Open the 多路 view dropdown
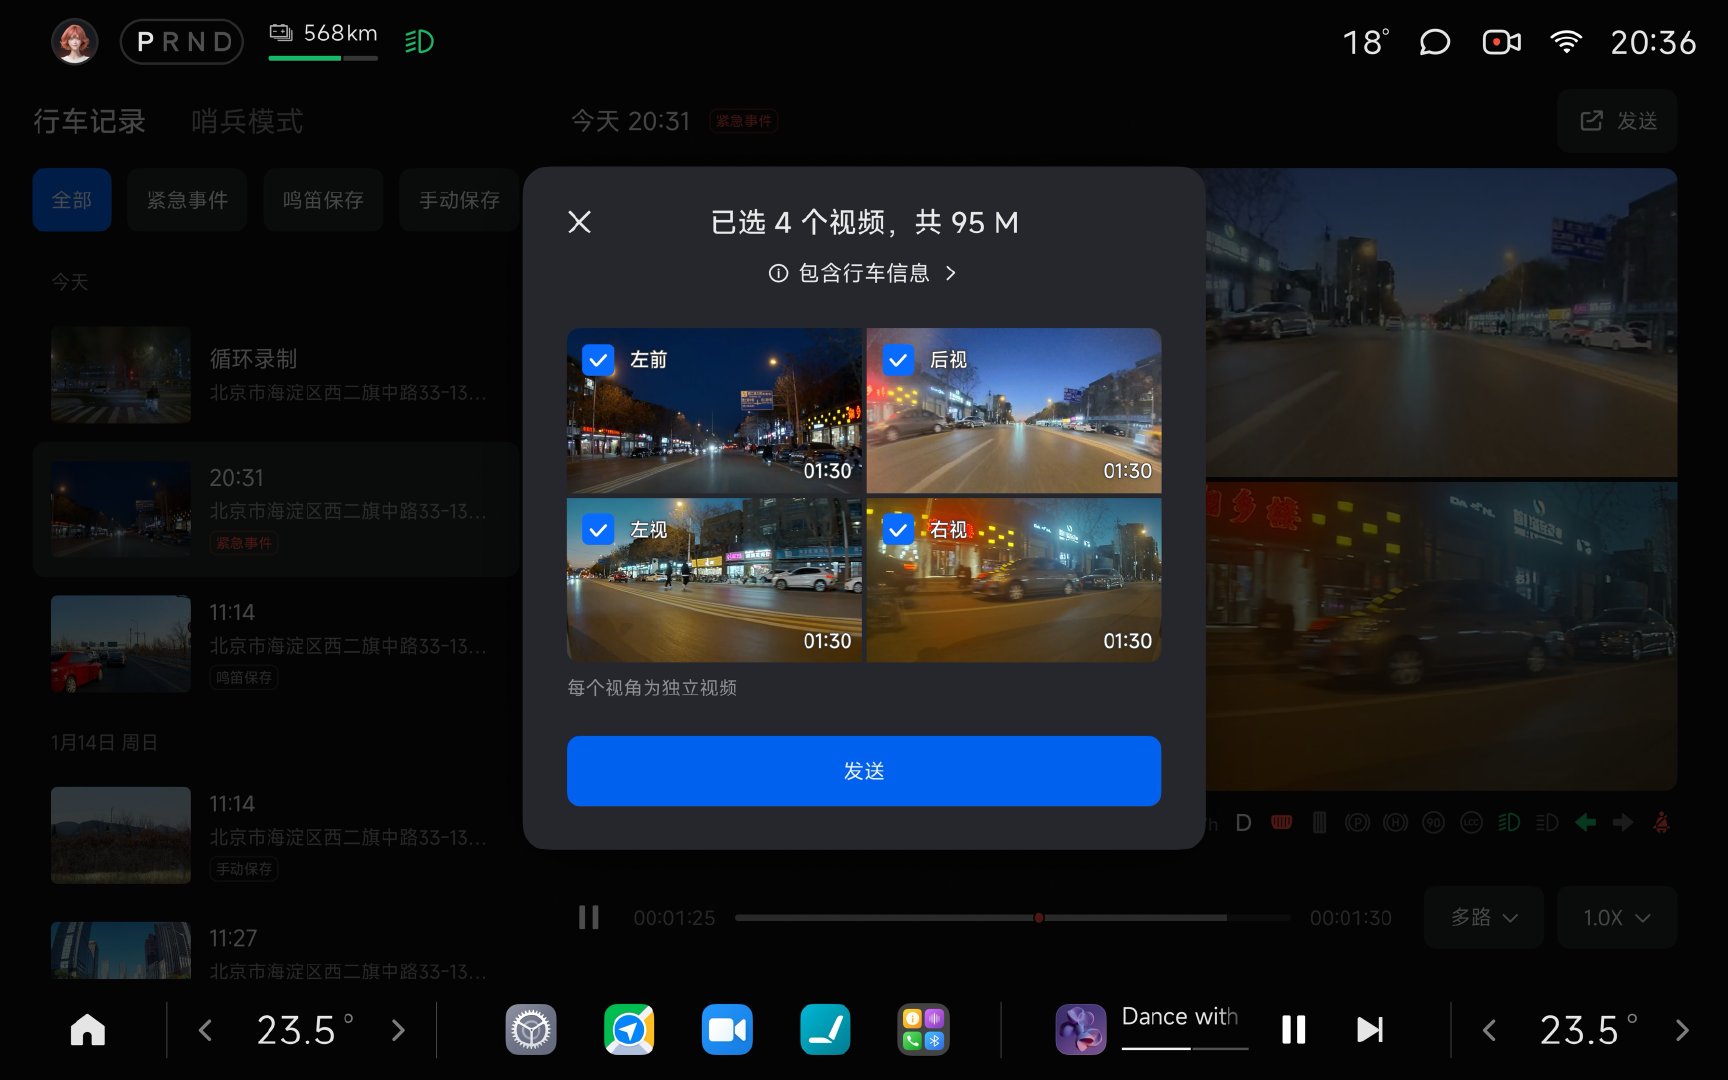Screen dimensions: 1728x1080 (x=1483, y=917)
